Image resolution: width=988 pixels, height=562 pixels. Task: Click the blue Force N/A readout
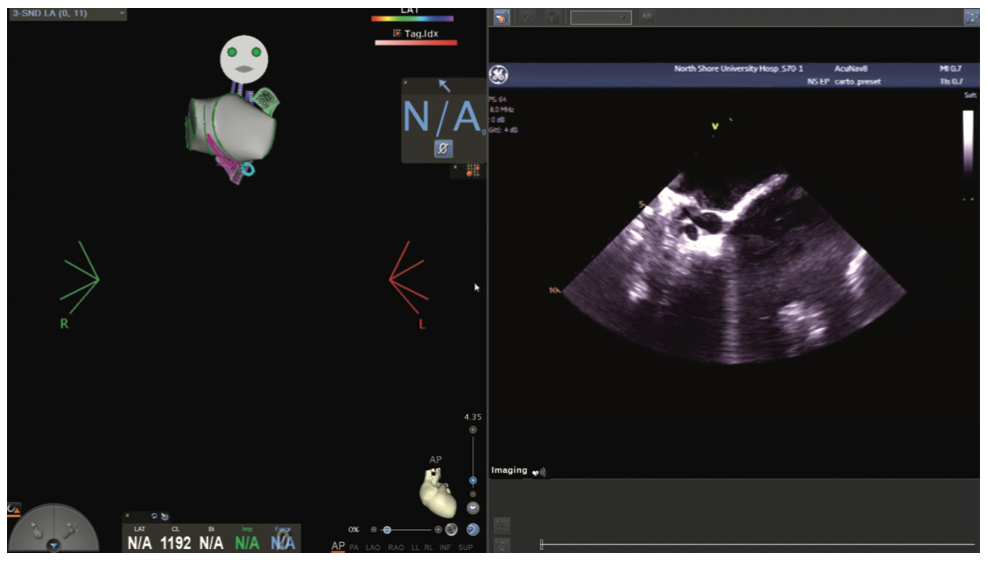pos(283,542)
